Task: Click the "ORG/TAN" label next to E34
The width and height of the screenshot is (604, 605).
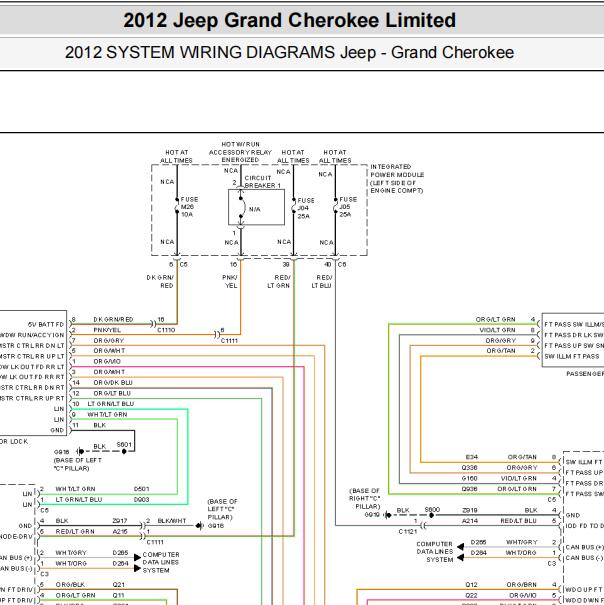Action: tap(522, 457)
